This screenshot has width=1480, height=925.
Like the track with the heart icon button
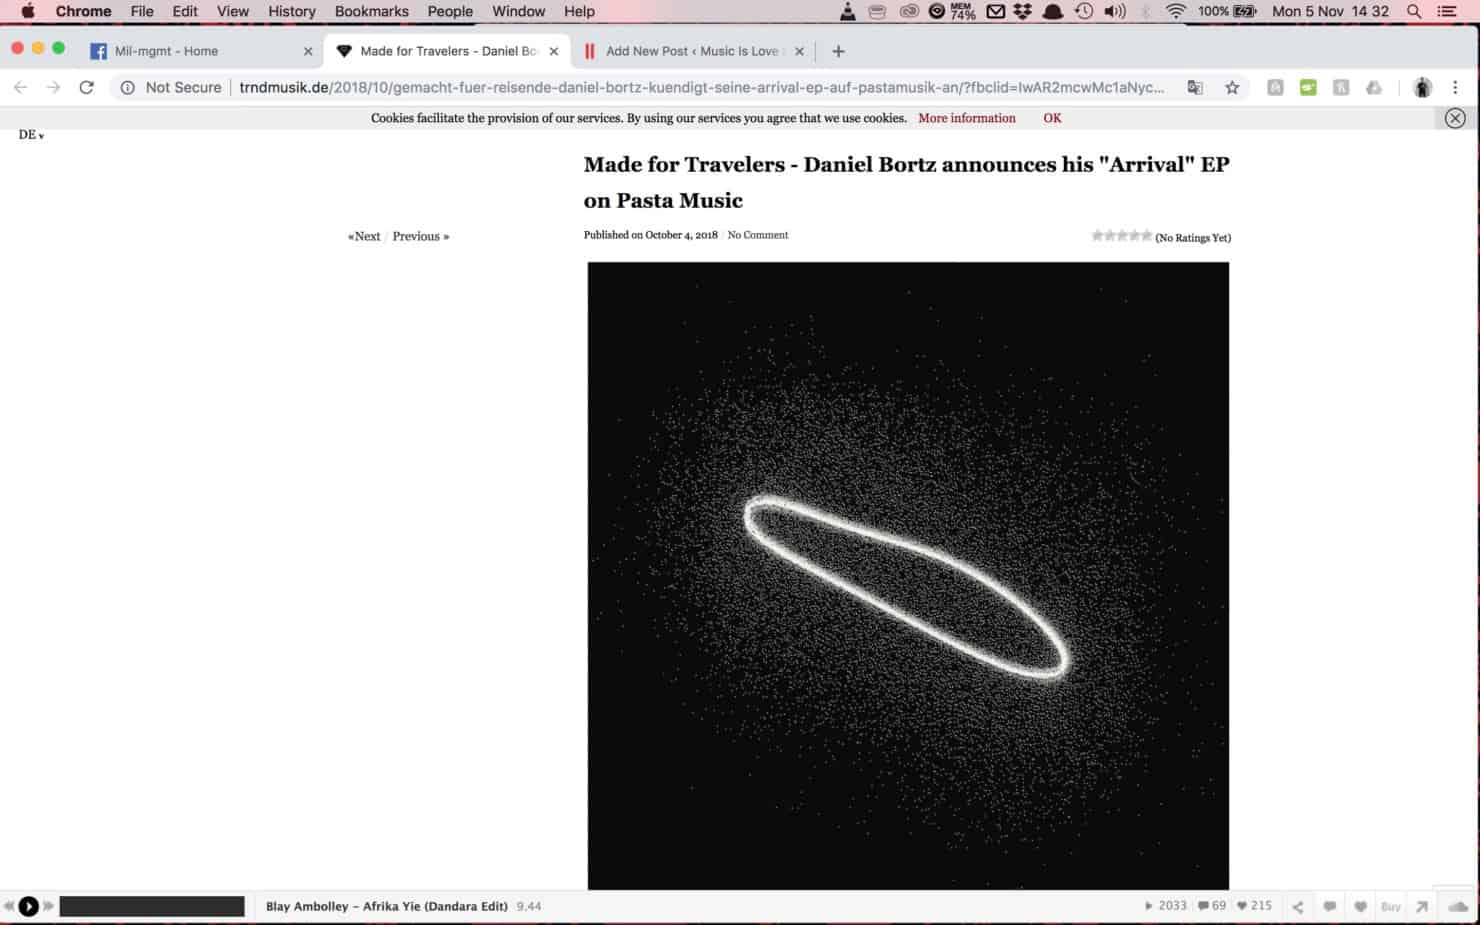pyautogui.click(x=1360, y=907)
